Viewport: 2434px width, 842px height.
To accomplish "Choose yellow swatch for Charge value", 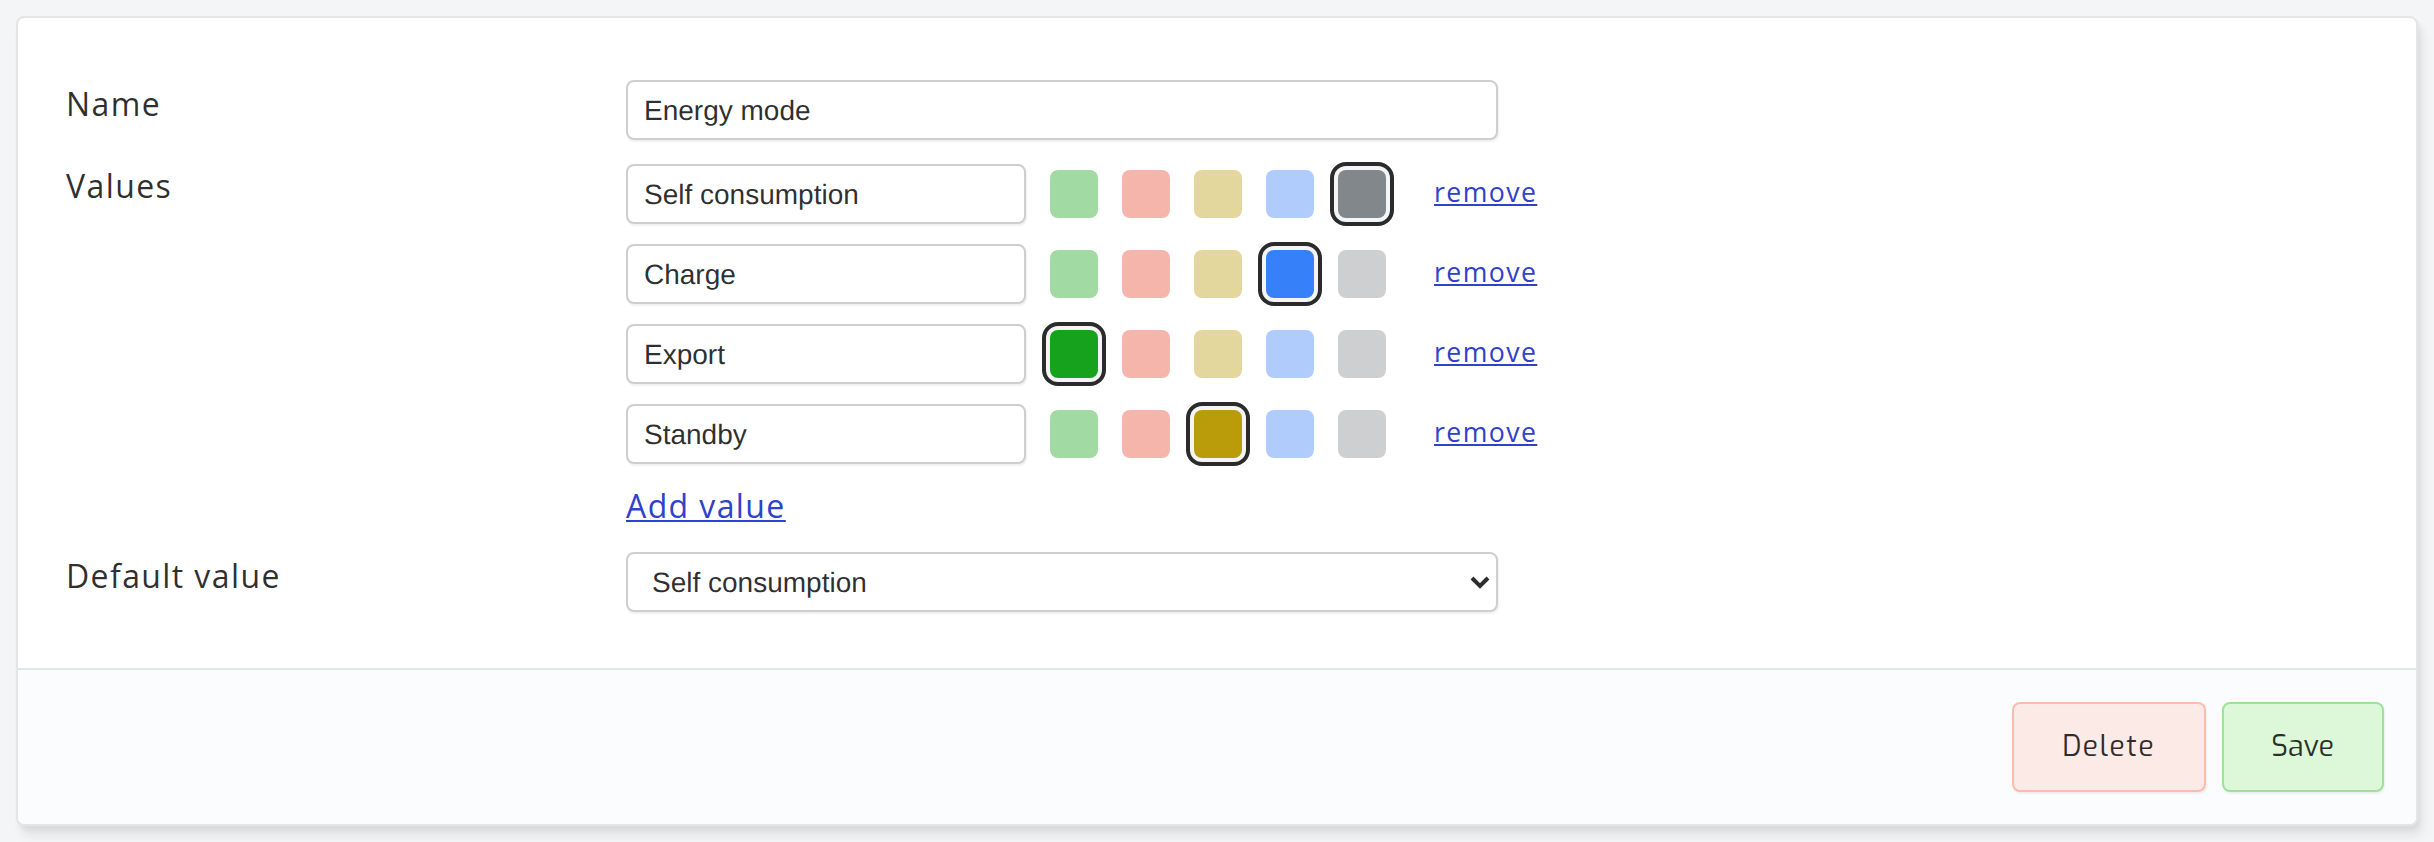I will 1218,274.
